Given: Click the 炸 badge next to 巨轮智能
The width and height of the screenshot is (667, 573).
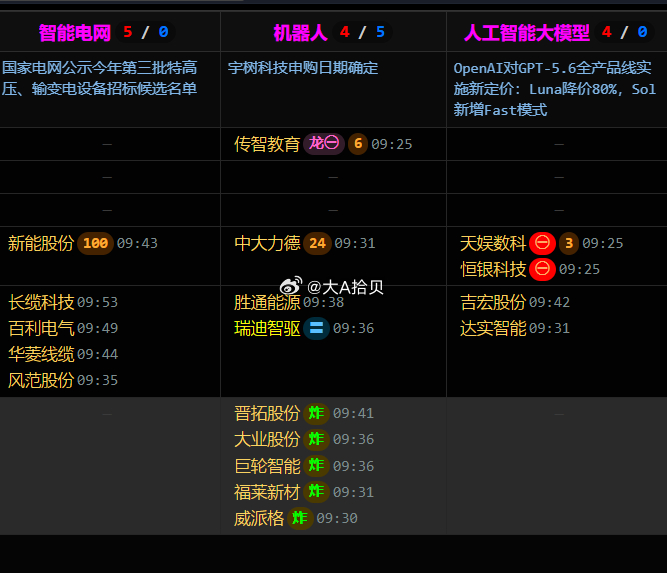Looking at the screenshot, I should pos(316,466).
